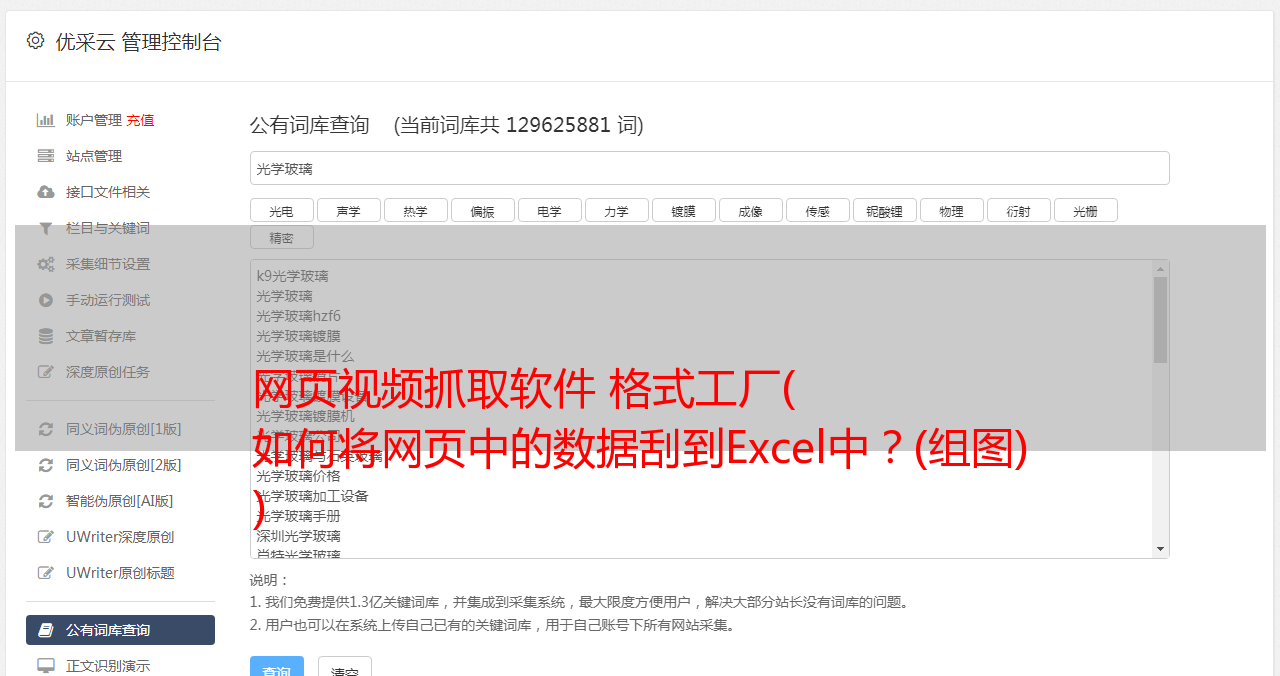Click the 光电 keyword tag button
1280x676 pixels.
(x=282, y=210)
